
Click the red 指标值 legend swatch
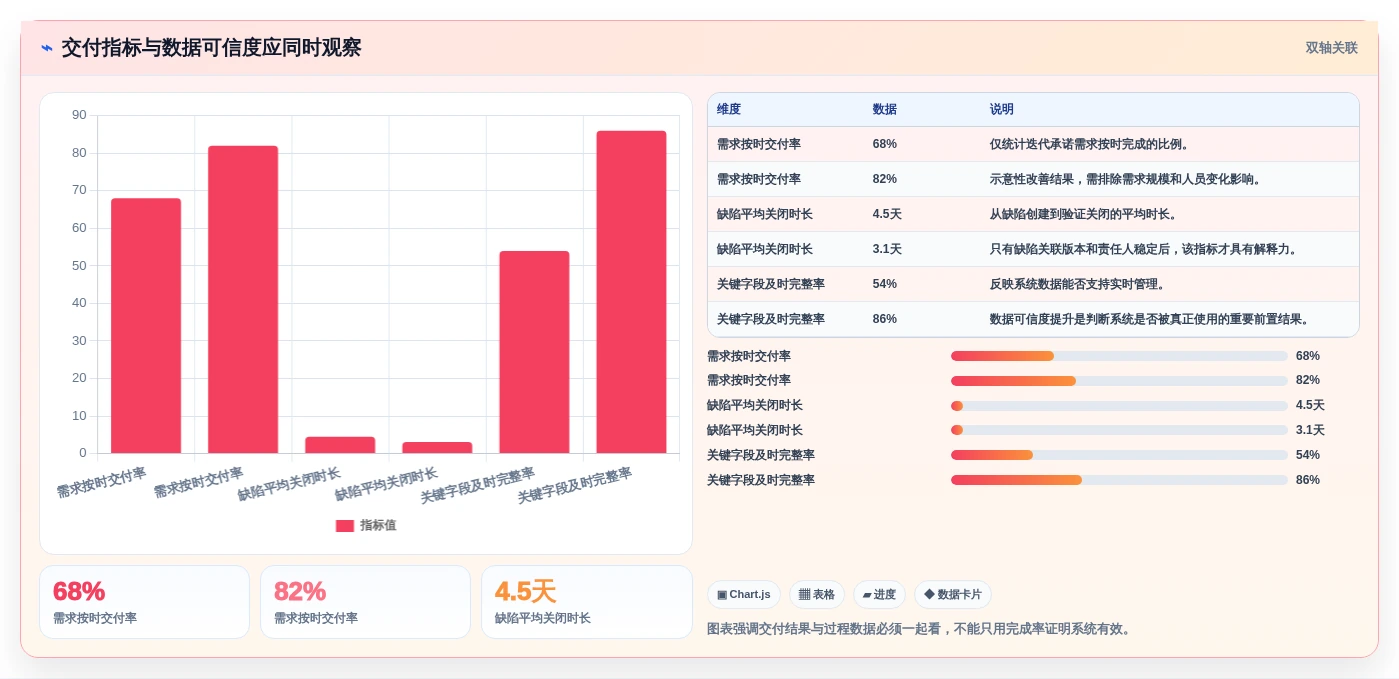[x=345, y=526]
